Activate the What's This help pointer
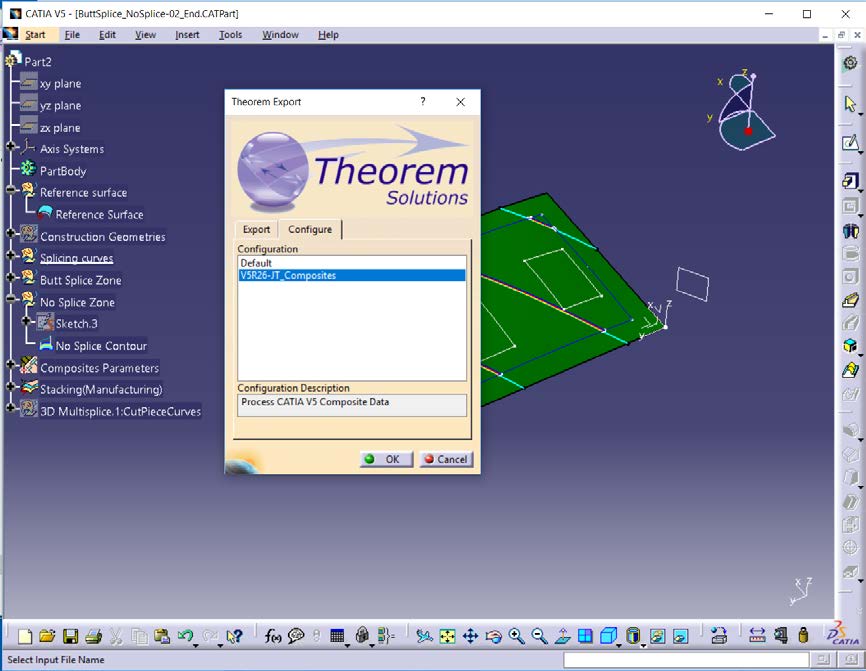Image resolution: width=866 pixels, height=671 pixels. [x=235, y=636]
